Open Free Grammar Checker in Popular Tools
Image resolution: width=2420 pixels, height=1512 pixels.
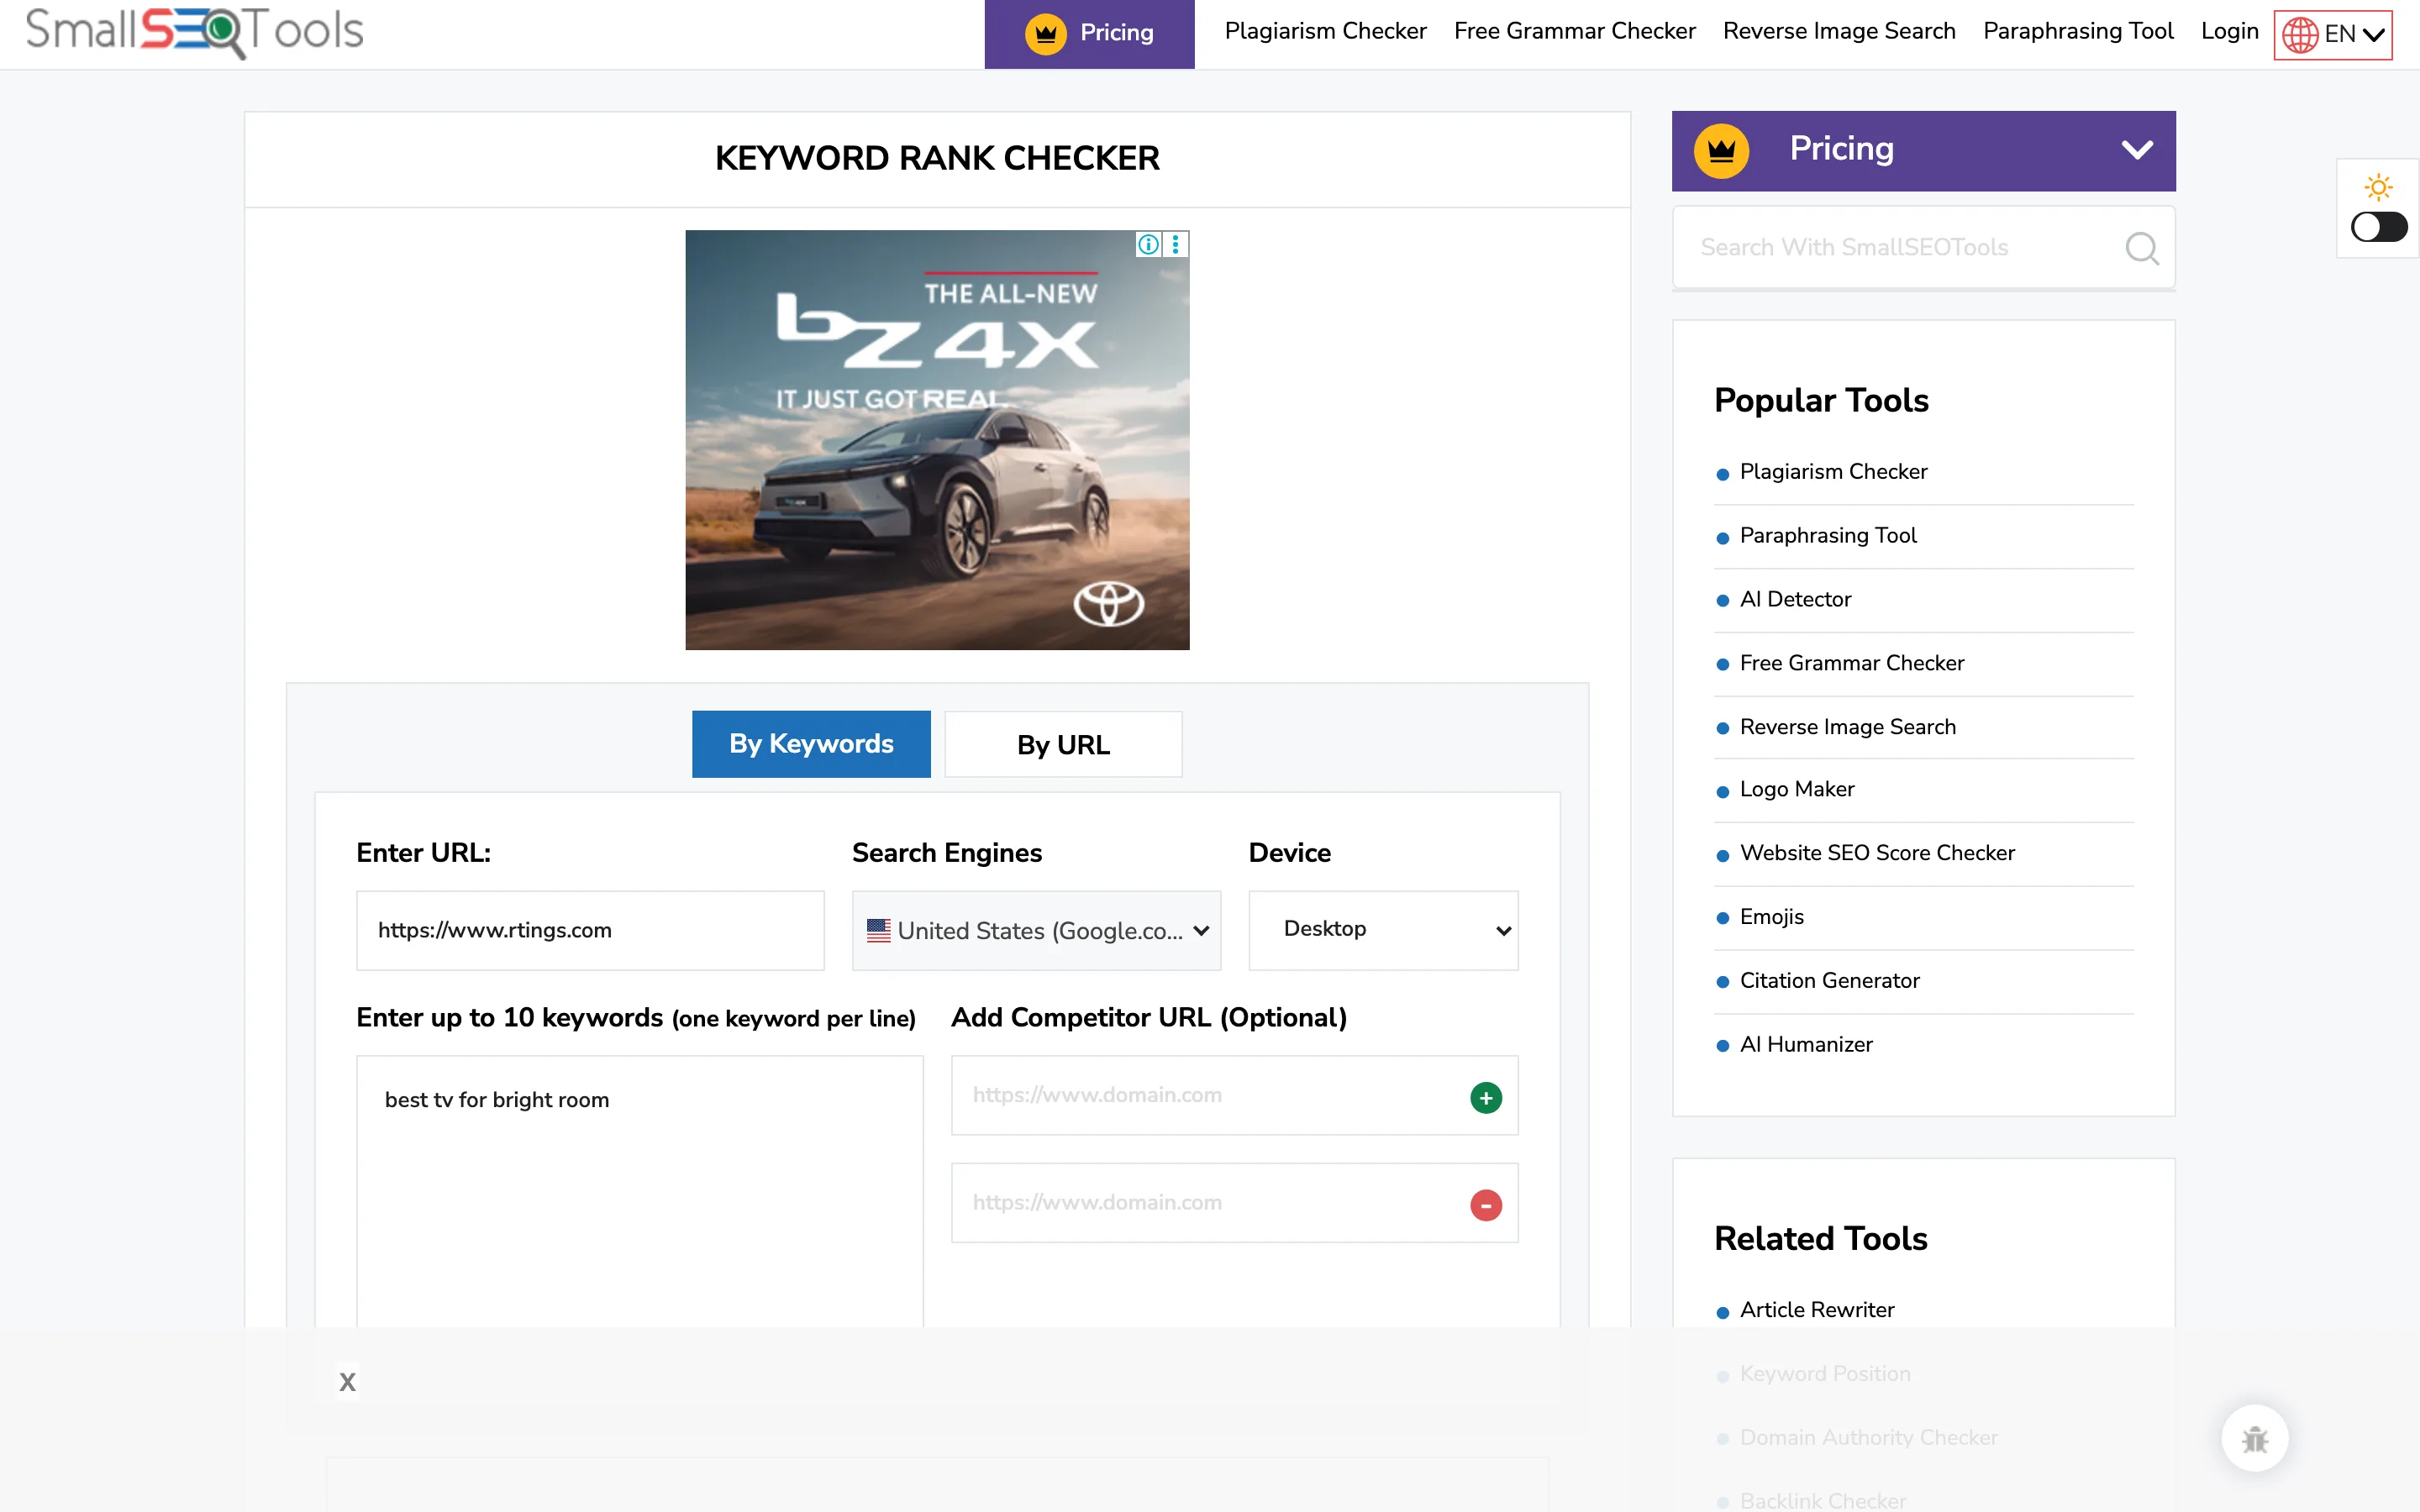coord(1852,664)
